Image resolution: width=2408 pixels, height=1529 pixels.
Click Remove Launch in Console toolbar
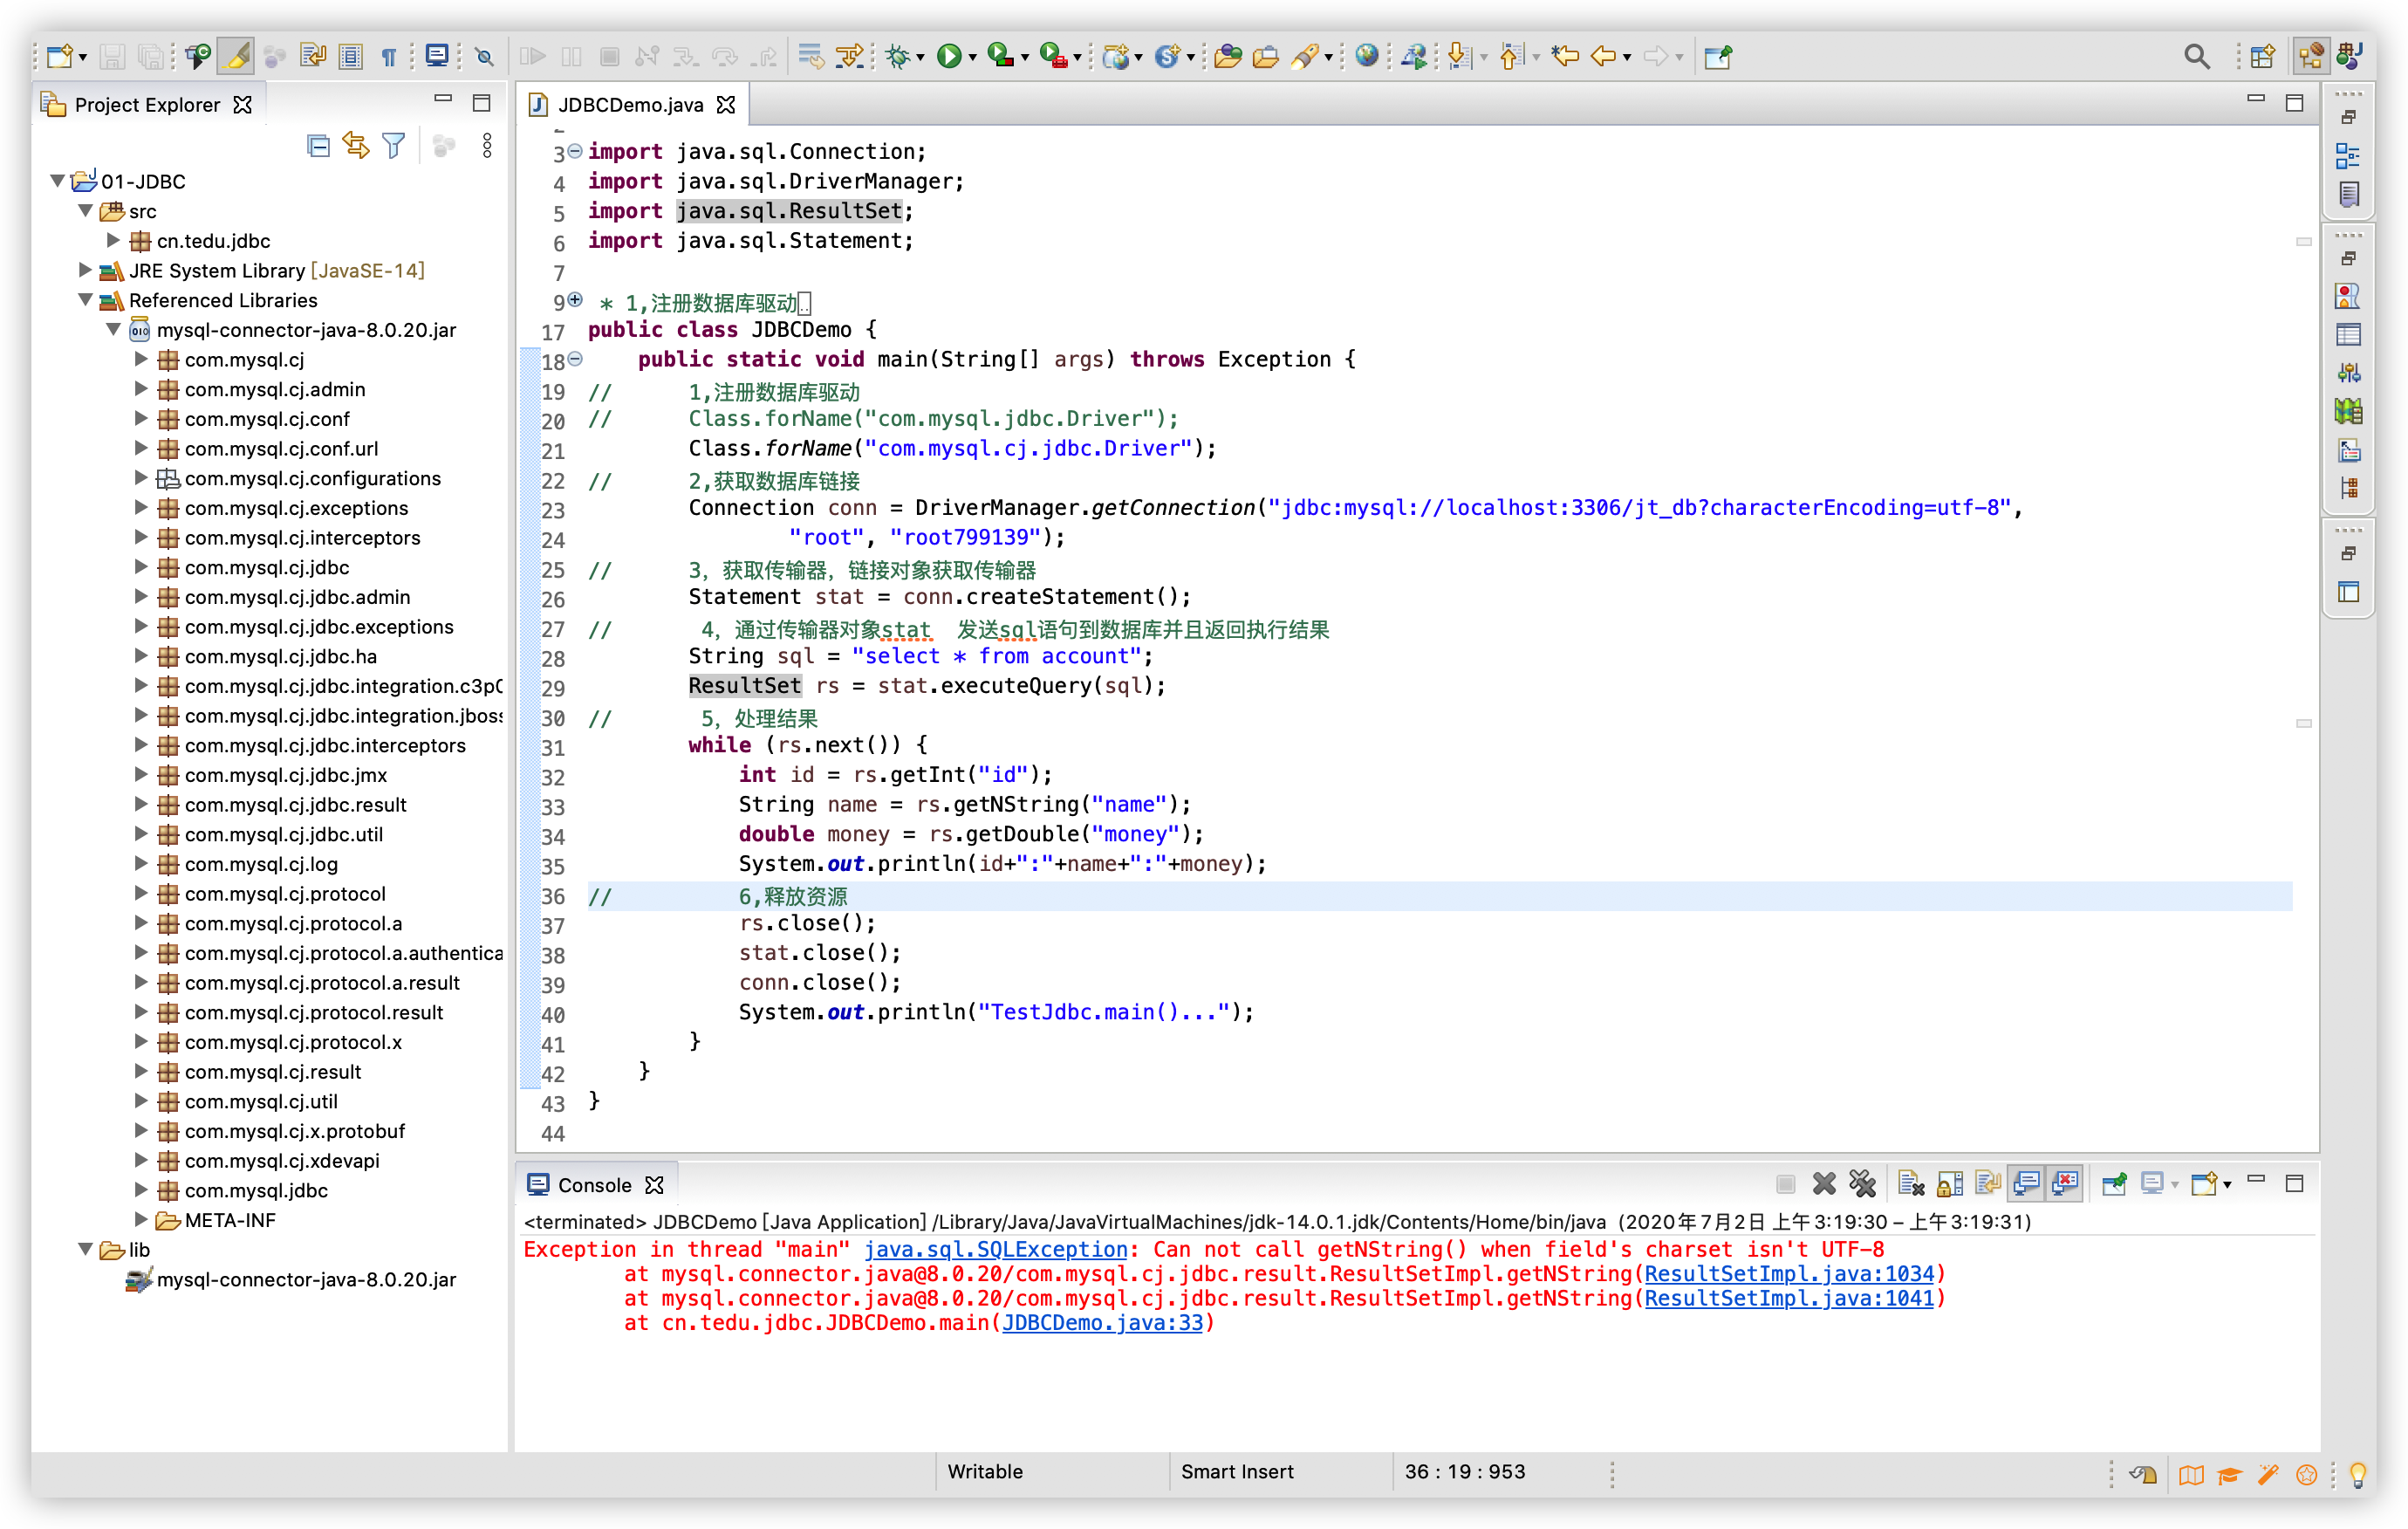[x=1824, y=1184]
